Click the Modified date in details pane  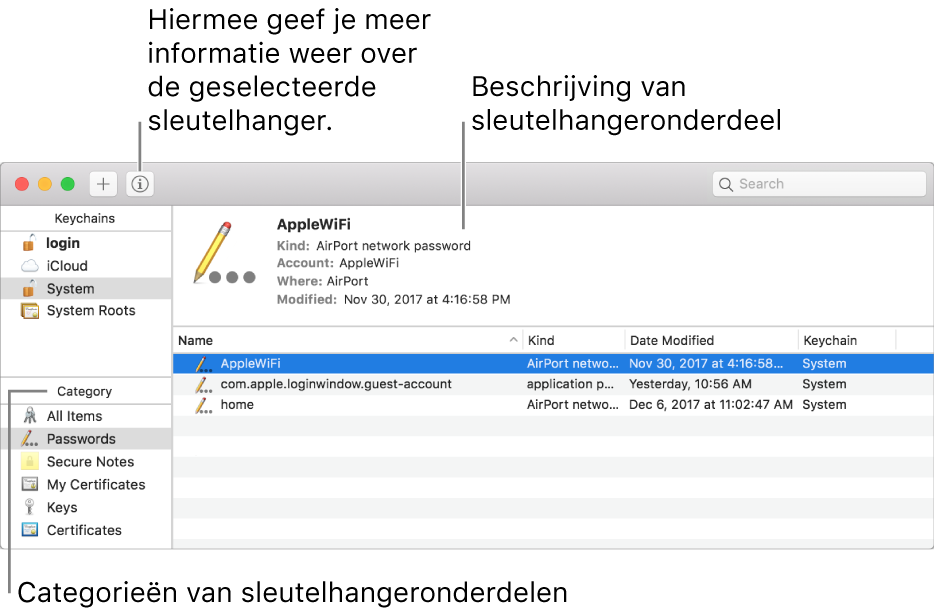(427, 300)
